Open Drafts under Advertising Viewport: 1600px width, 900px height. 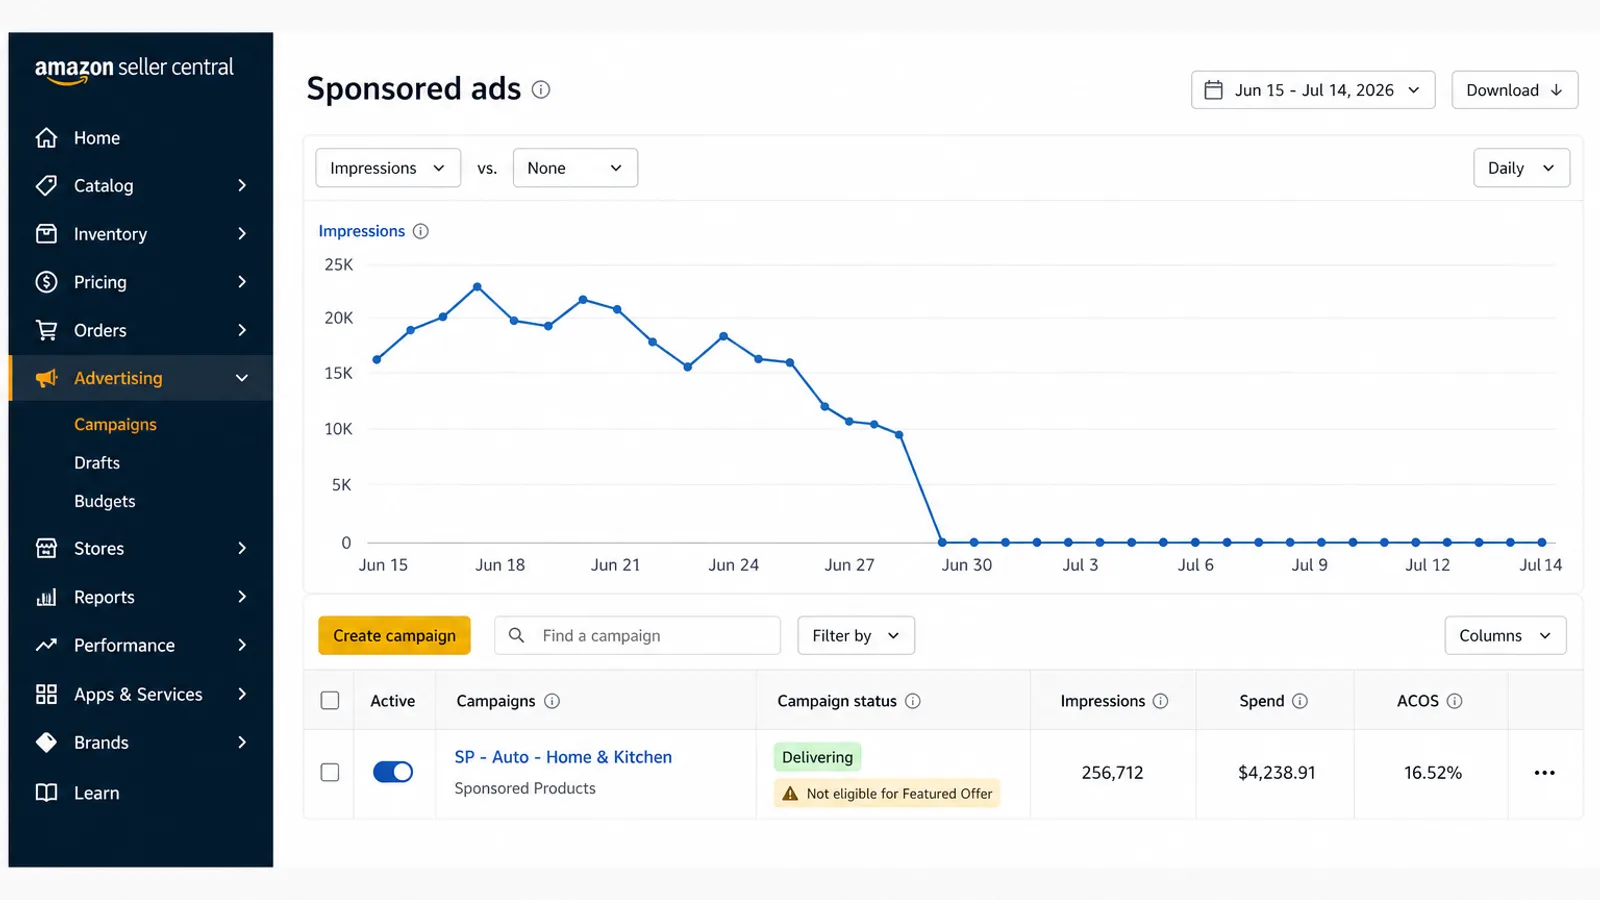[97, 463]
